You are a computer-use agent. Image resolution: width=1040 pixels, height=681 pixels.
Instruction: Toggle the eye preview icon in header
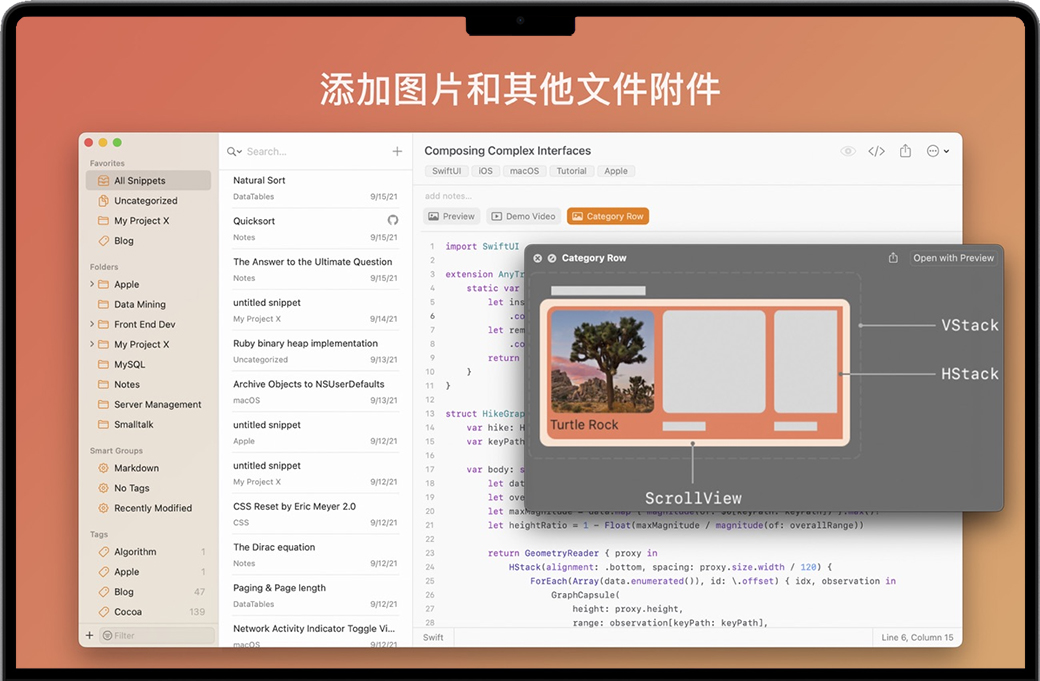[x=848, y=151]
